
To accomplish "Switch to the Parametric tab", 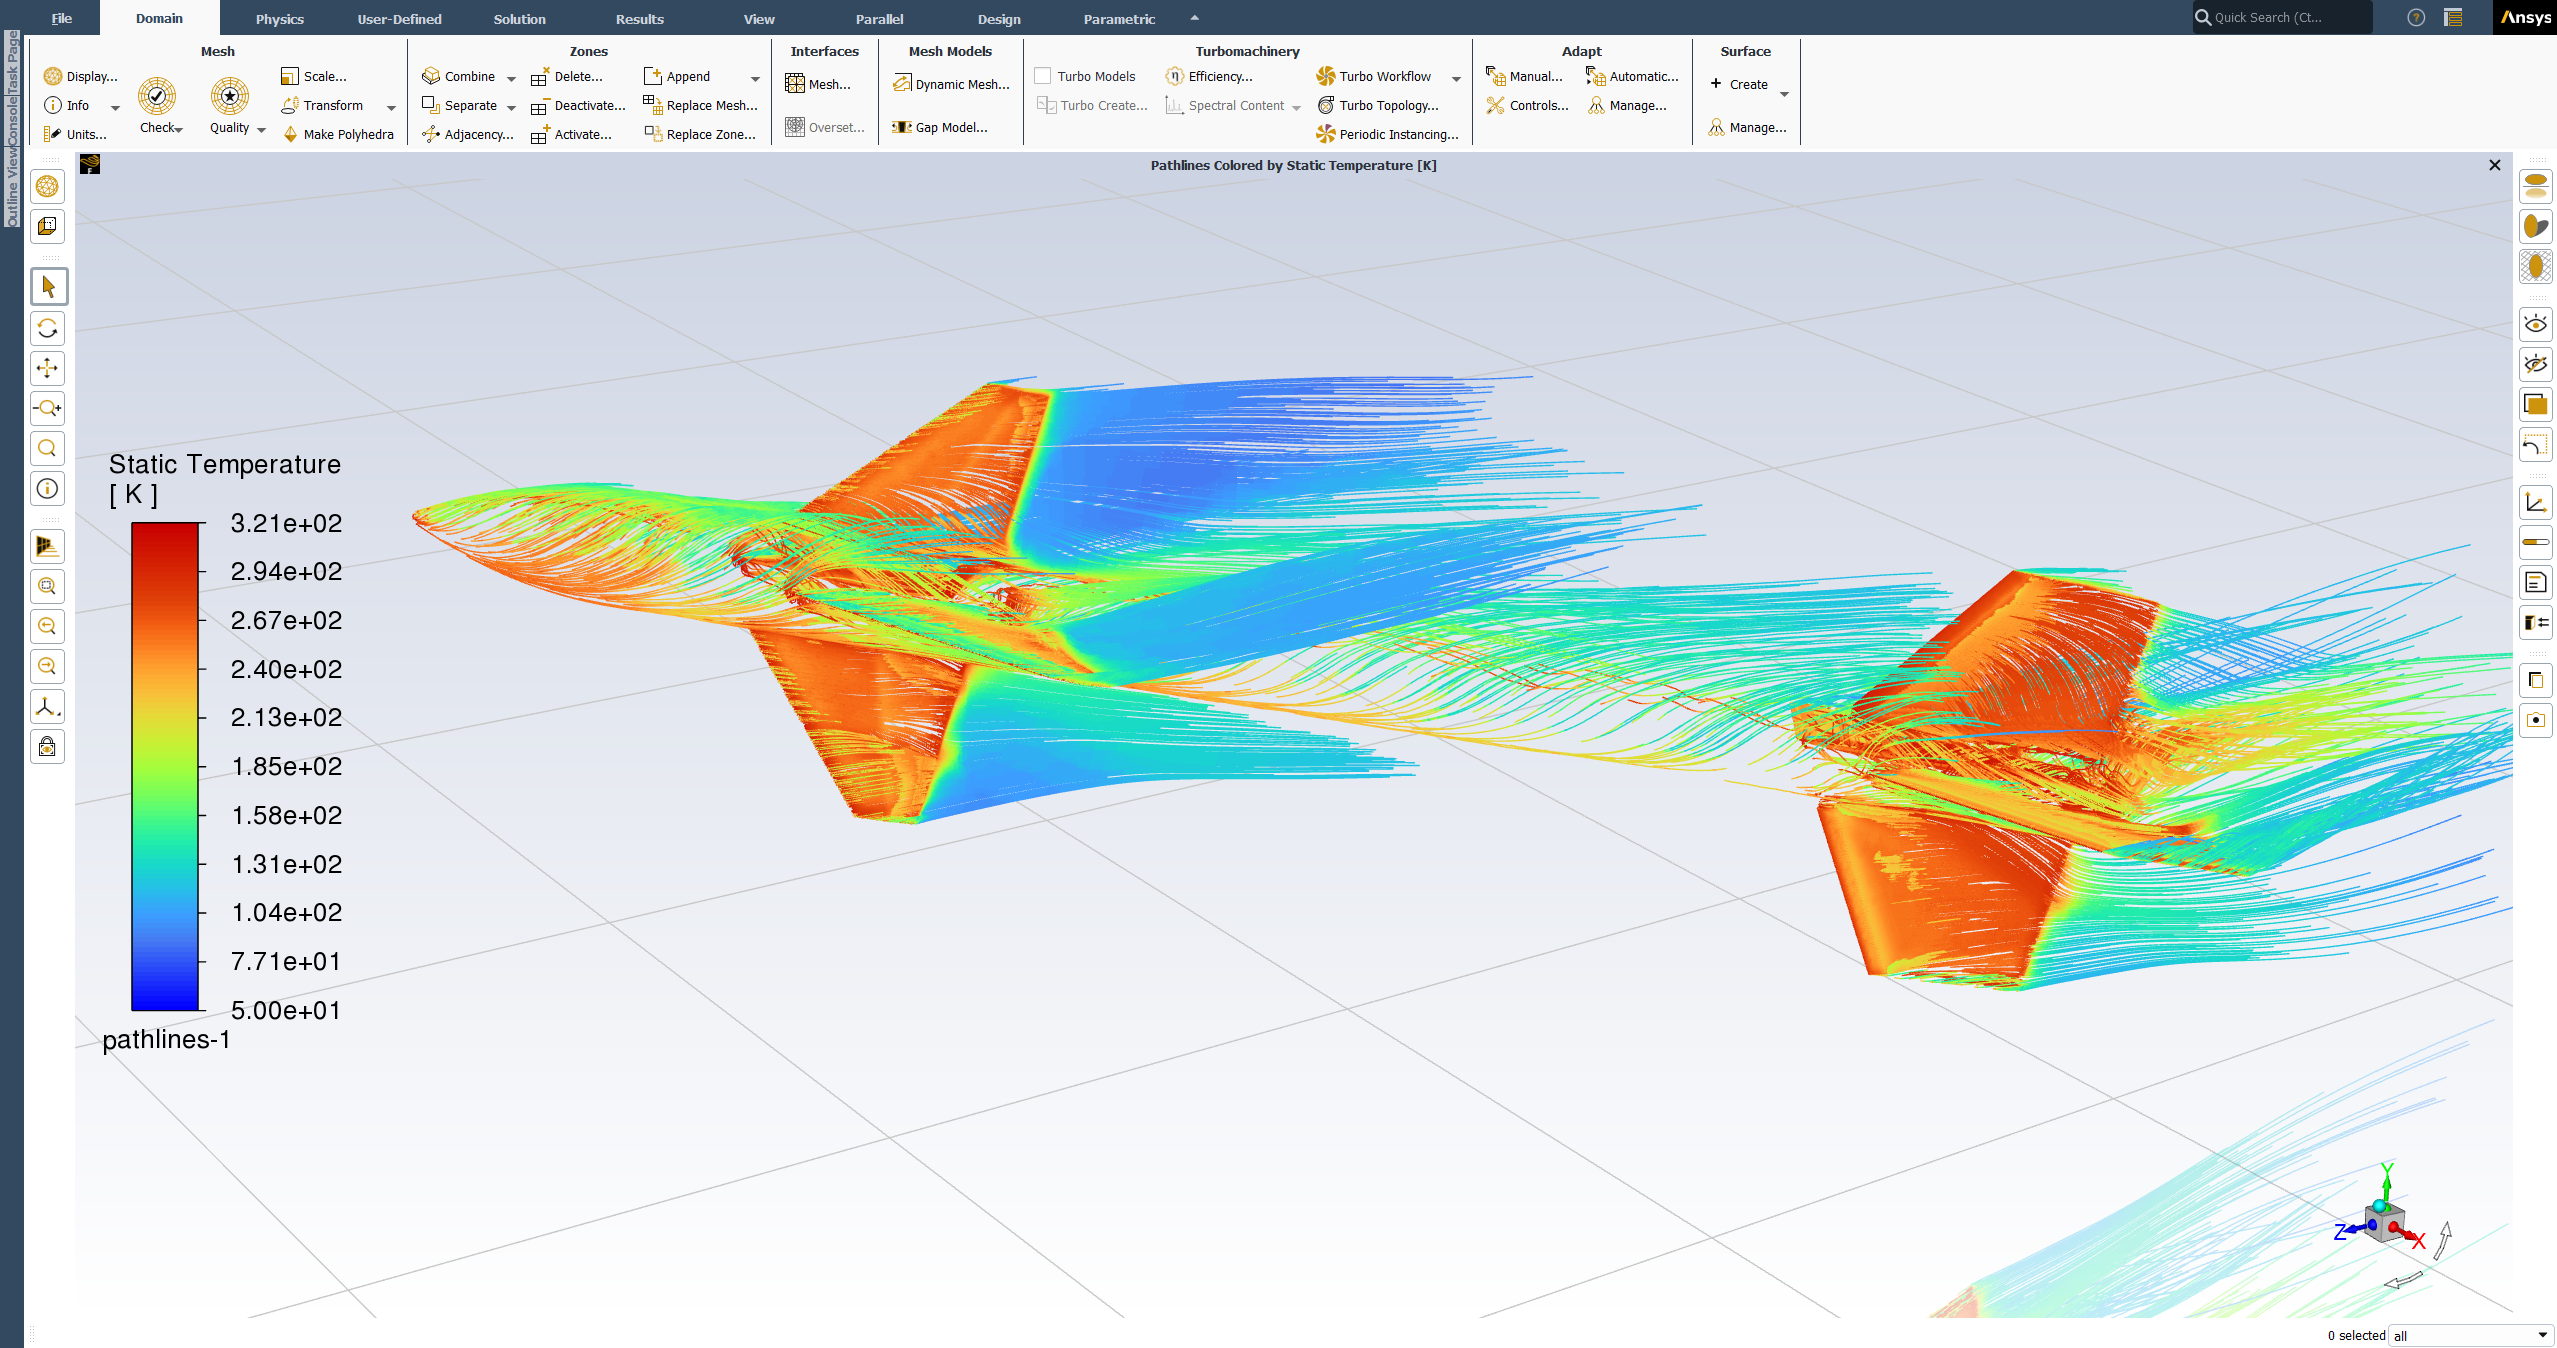I will [x=1119, y=18].
